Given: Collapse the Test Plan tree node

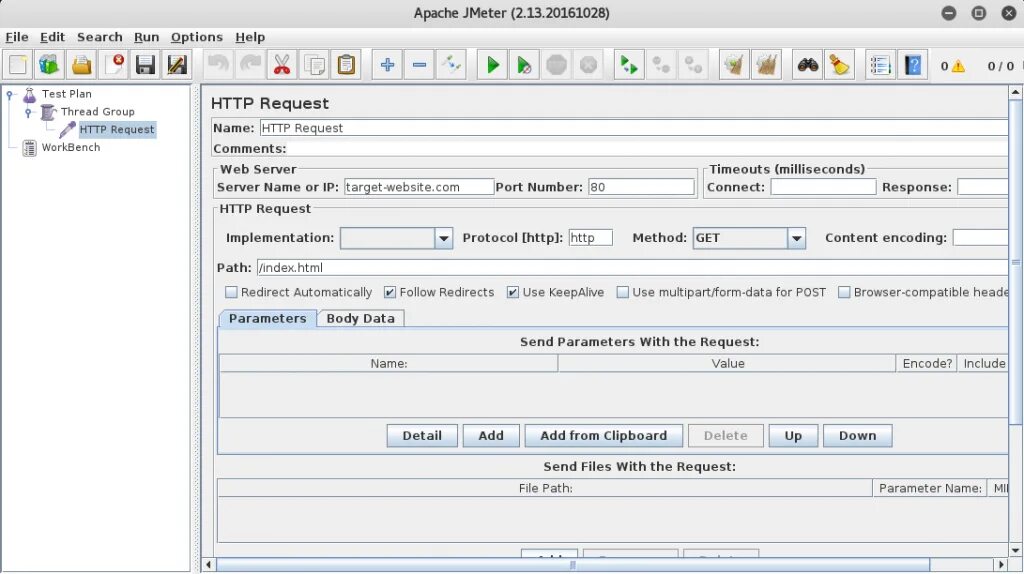Looking at the screenshot, I should tap(10, 95).
